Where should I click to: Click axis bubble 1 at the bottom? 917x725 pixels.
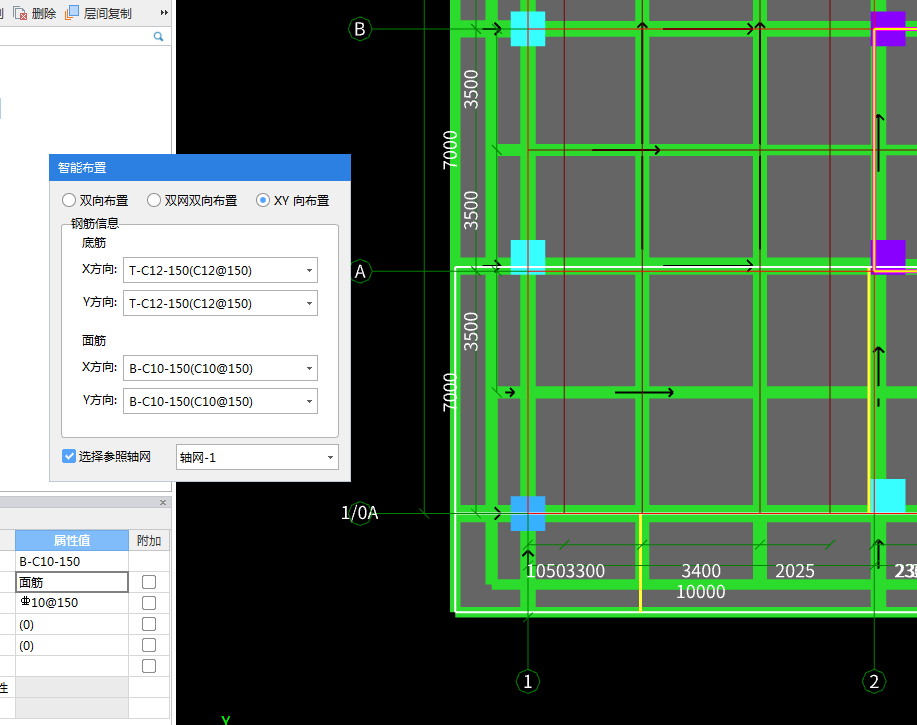(x=528, y=681)
